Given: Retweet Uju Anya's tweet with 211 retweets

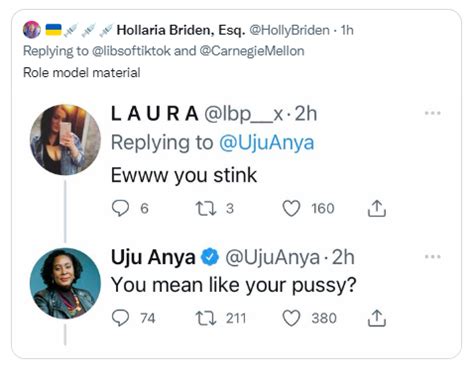Looking at the screenshot, I should click(206, 318).
